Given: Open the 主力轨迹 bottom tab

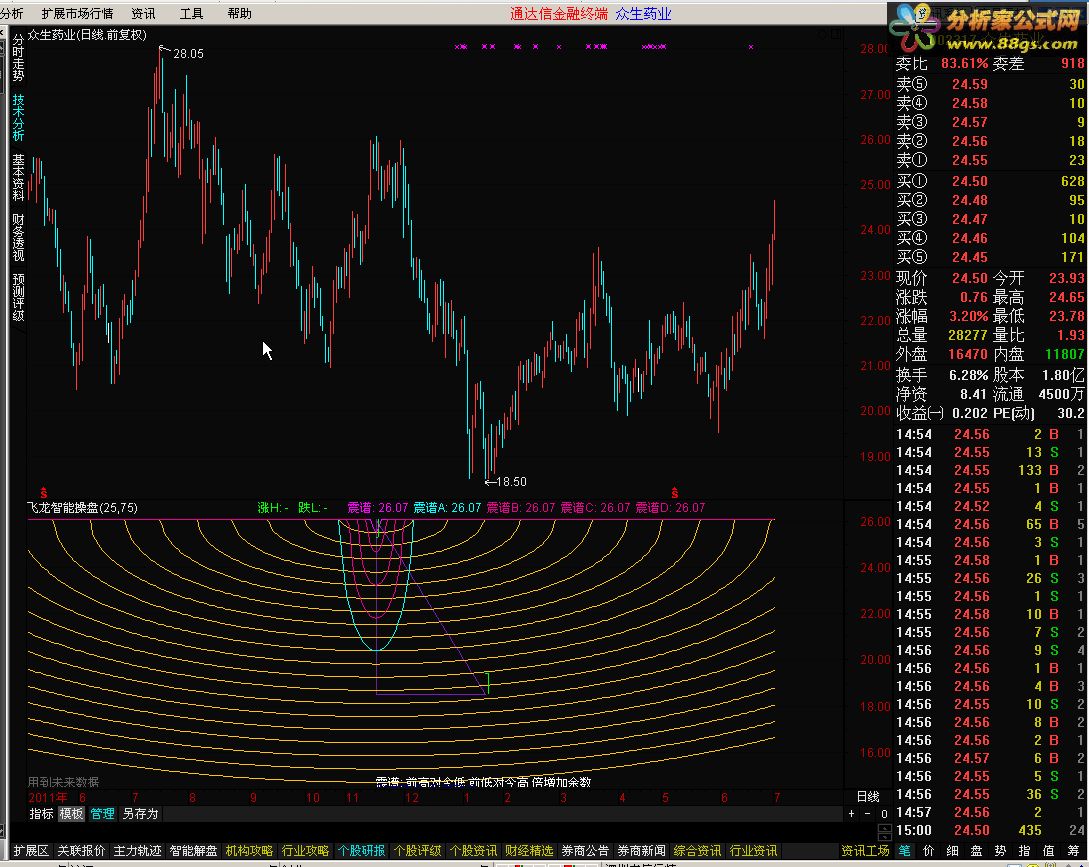Looking at the screenshot, I should coord(137,851).
